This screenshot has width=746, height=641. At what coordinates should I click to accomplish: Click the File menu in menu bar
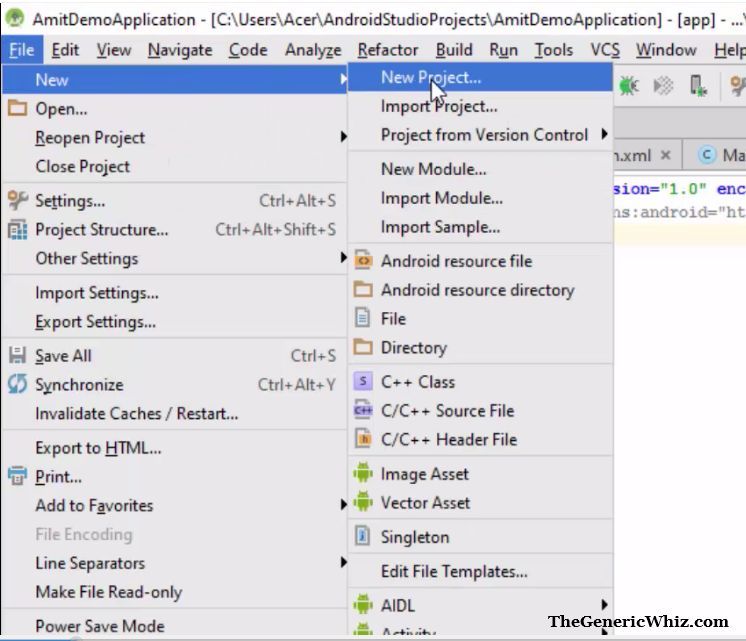point(22,50)
